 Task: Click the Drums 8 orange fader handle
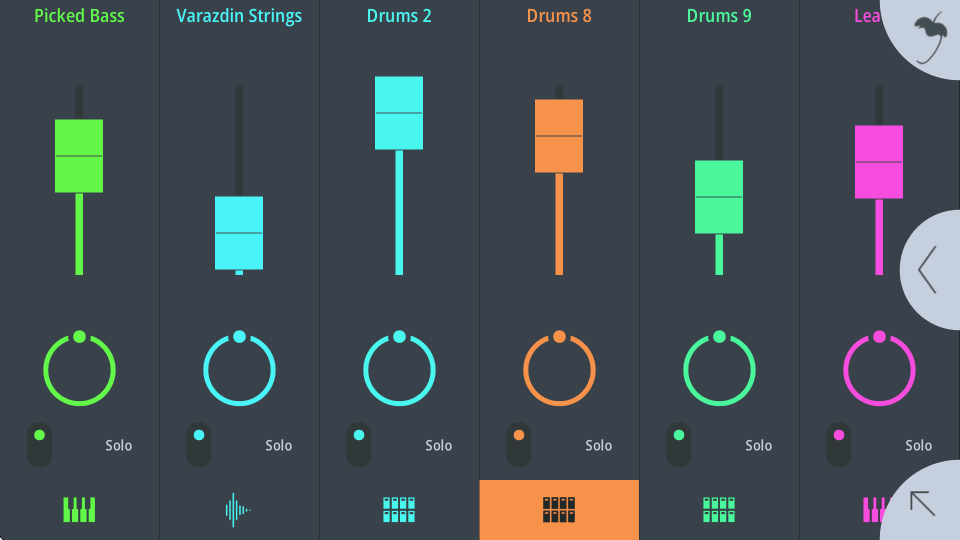coord(559,136)
